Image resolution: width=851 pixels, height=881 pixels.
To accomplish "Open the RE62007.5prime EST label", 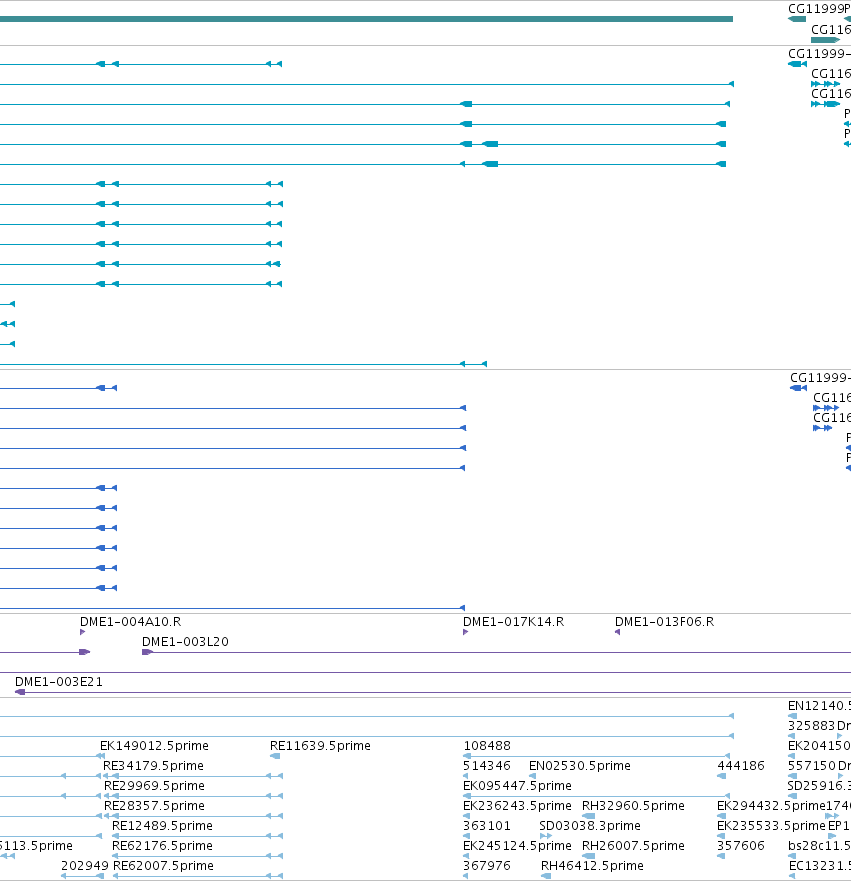I will [163, 865].
